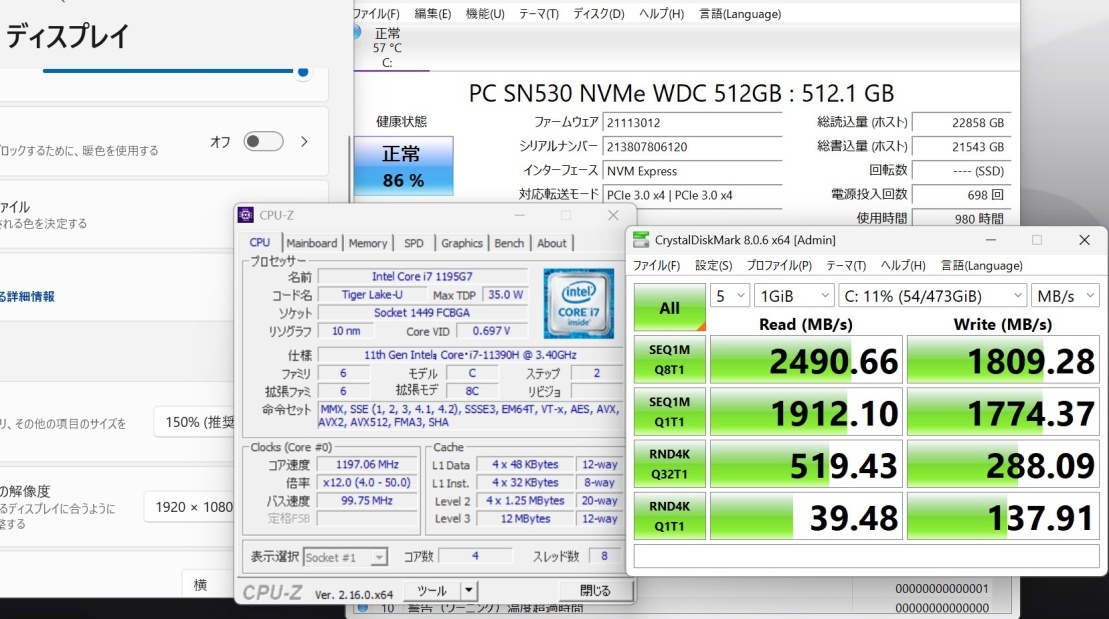Expand the ツール button dropdown arrow
Image resolution: width=1109 pixels, height=619 pixels.
pyautogui.click(x=468, y=590)
